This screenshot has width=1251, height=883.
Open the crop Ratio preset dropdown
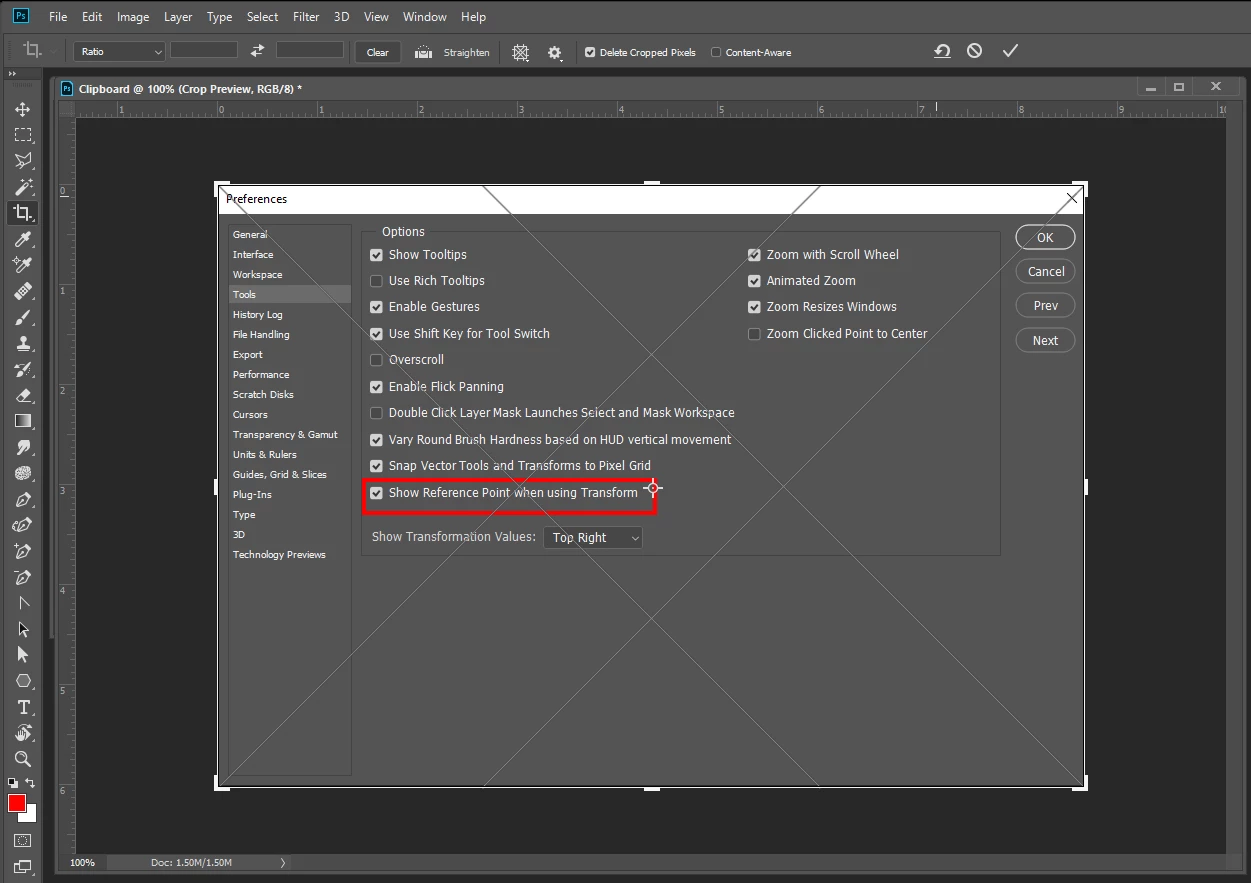(119, 52)
